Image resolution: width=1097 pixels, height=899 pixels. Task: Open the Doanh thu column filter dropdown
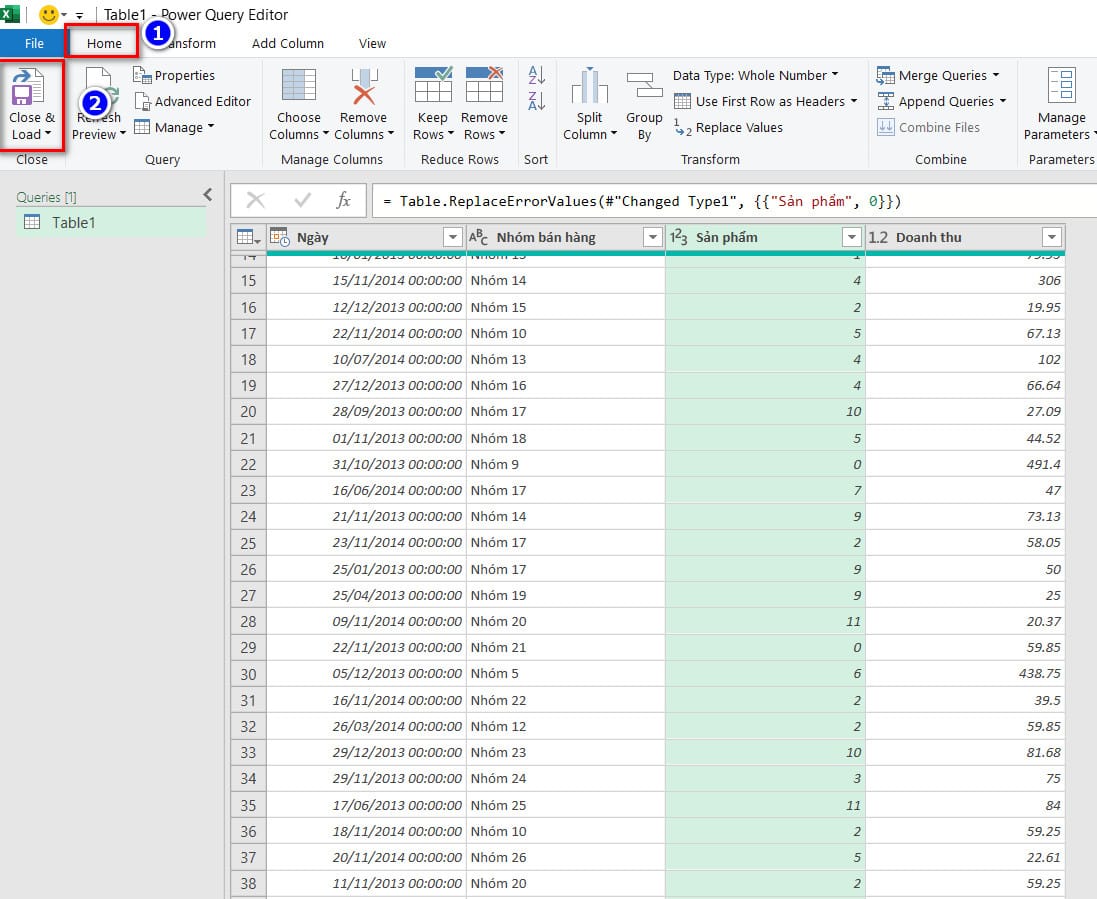(1051, 237)
